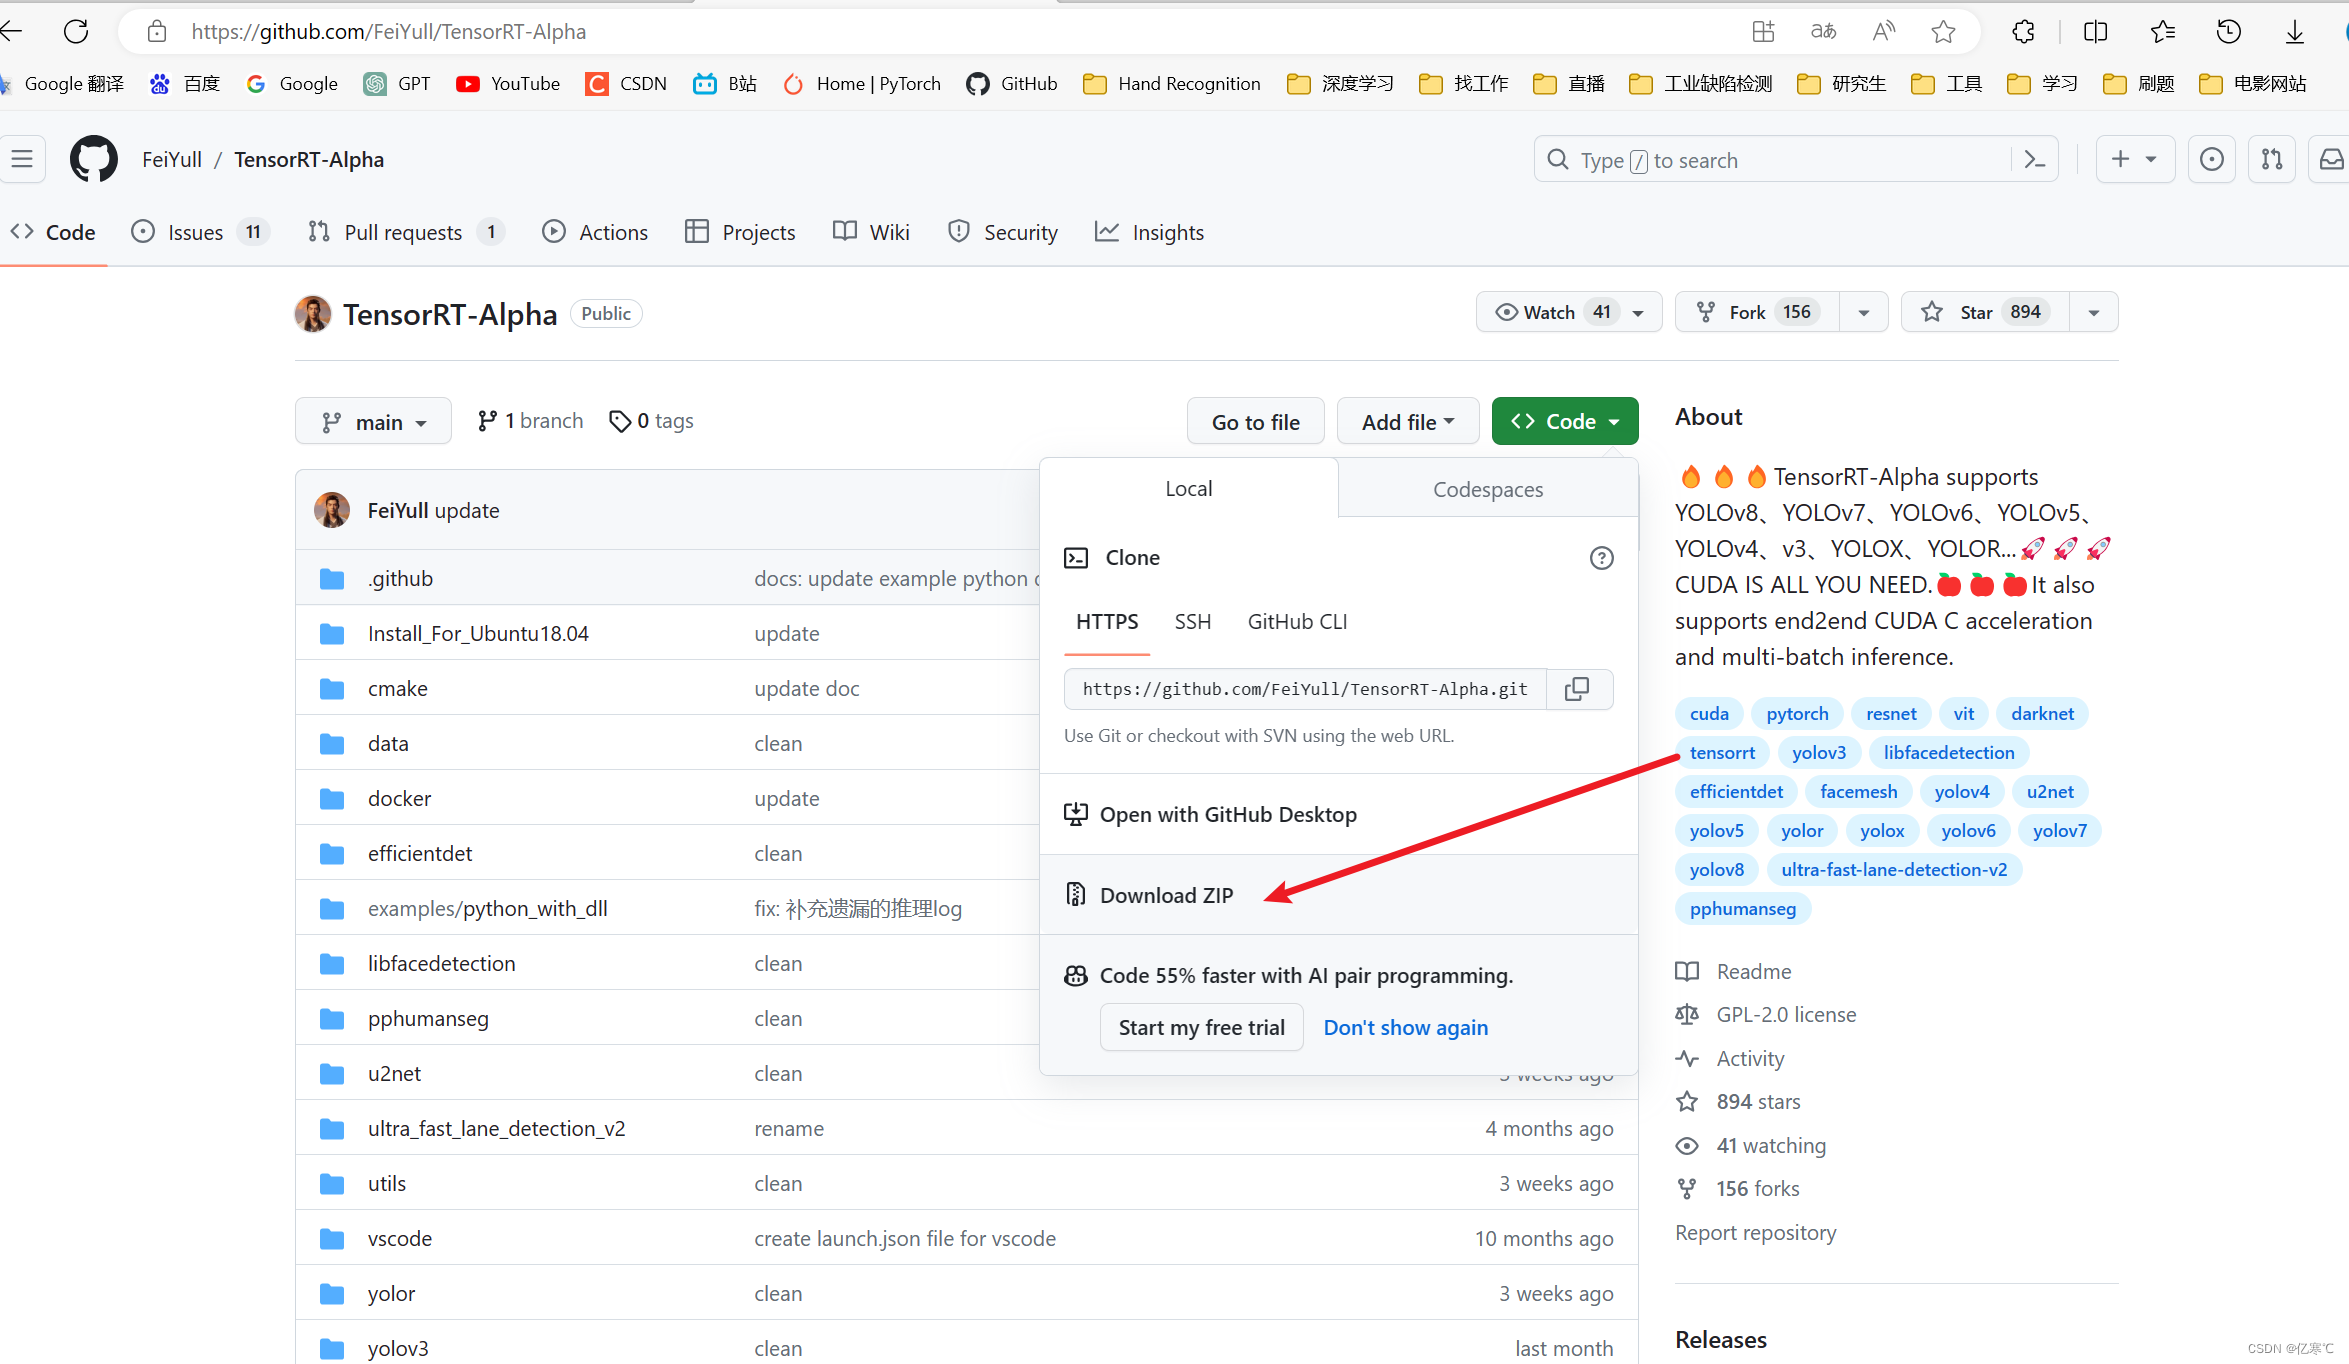
Task: Click the Don't show again link
Action: pos(1405,1028)
